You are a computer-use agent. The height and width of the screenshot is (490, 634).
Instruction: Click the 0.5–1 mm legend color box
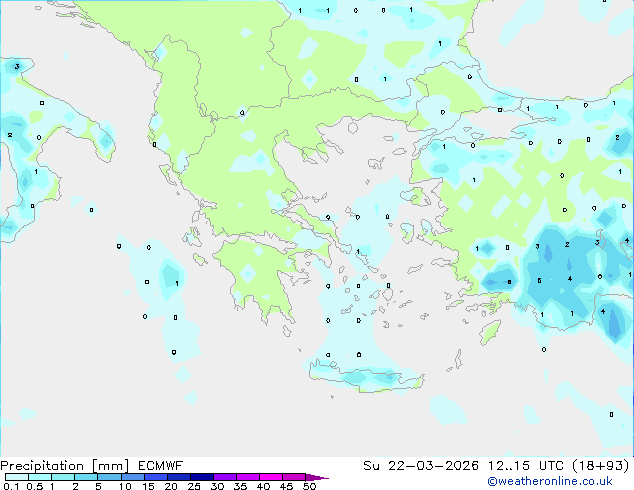[40, 477]
